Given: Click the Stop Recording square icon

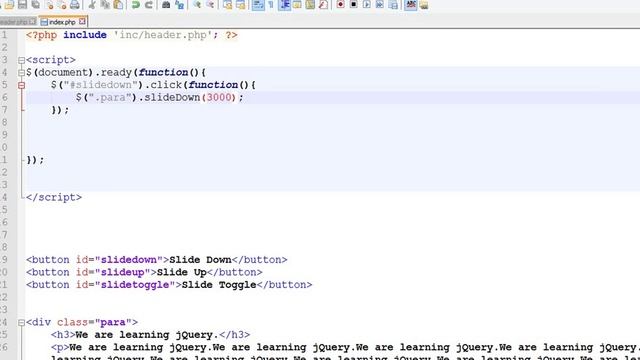Looking at the screenshot, I should [x=353, y=4].
